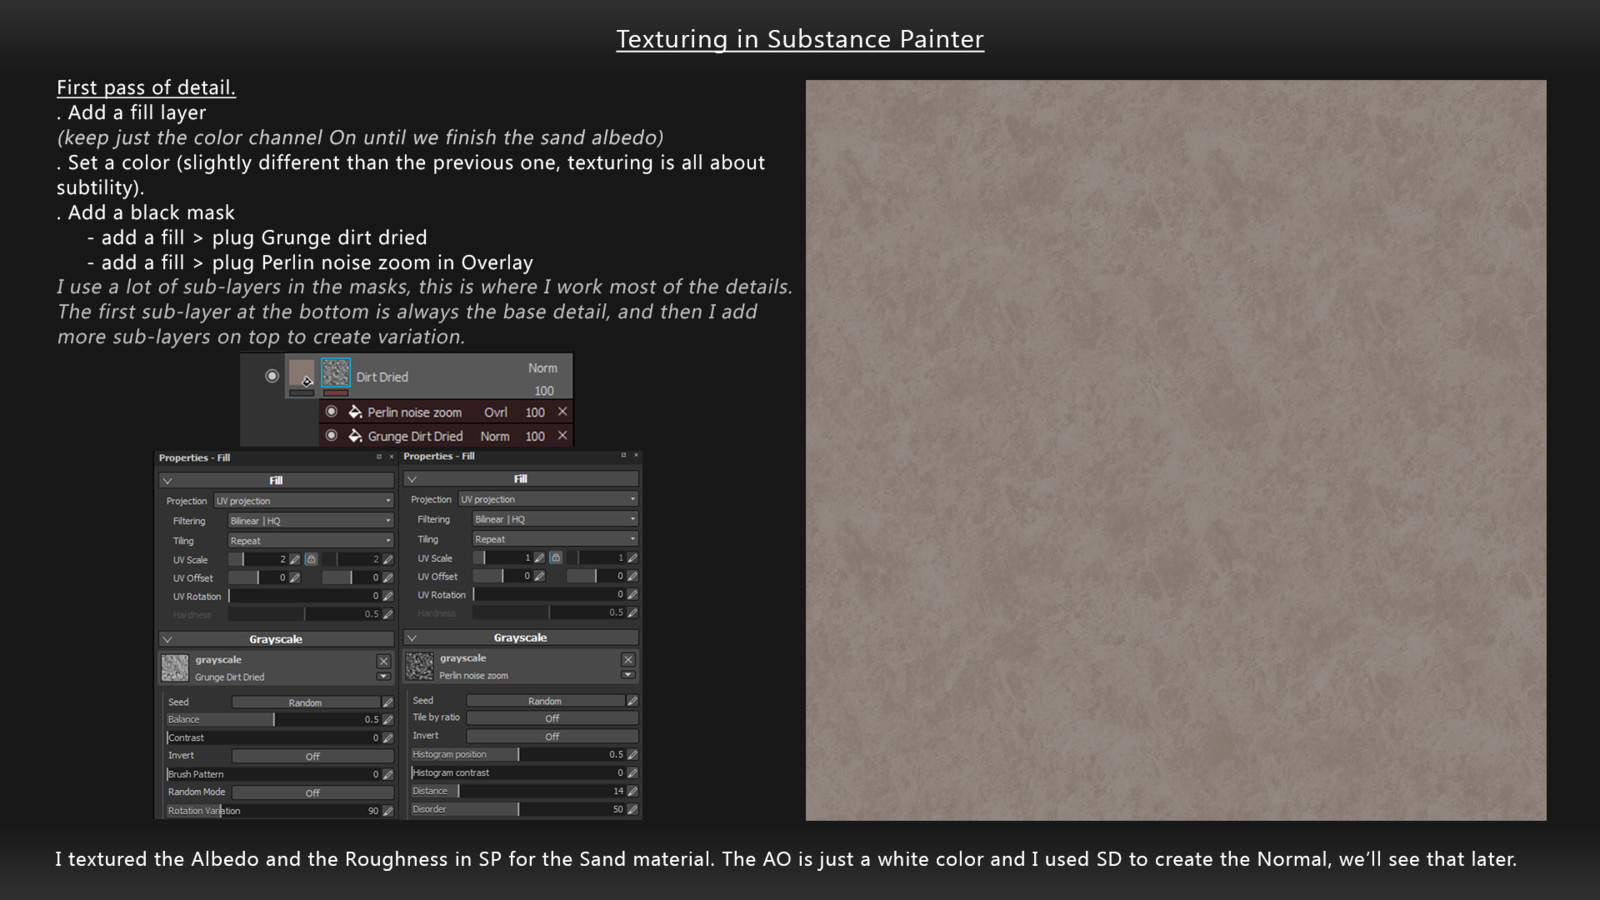Click the UV Offset first edit pencil, right panel
1600x900 pixels.
pyautogui.click(x=539, y=575)
